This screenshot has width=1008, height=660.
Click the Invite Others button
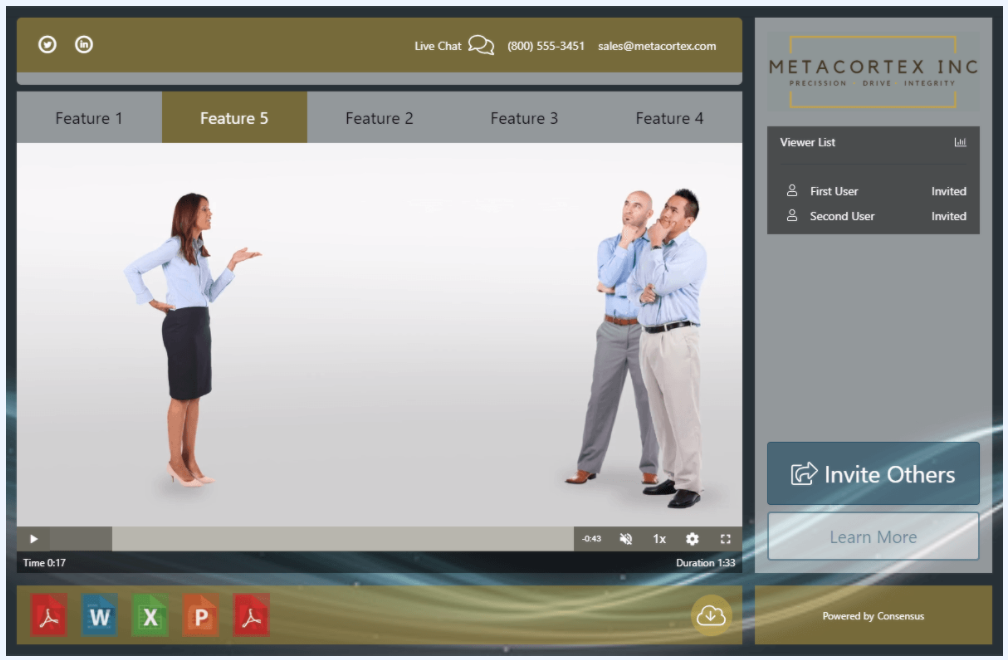873,474
